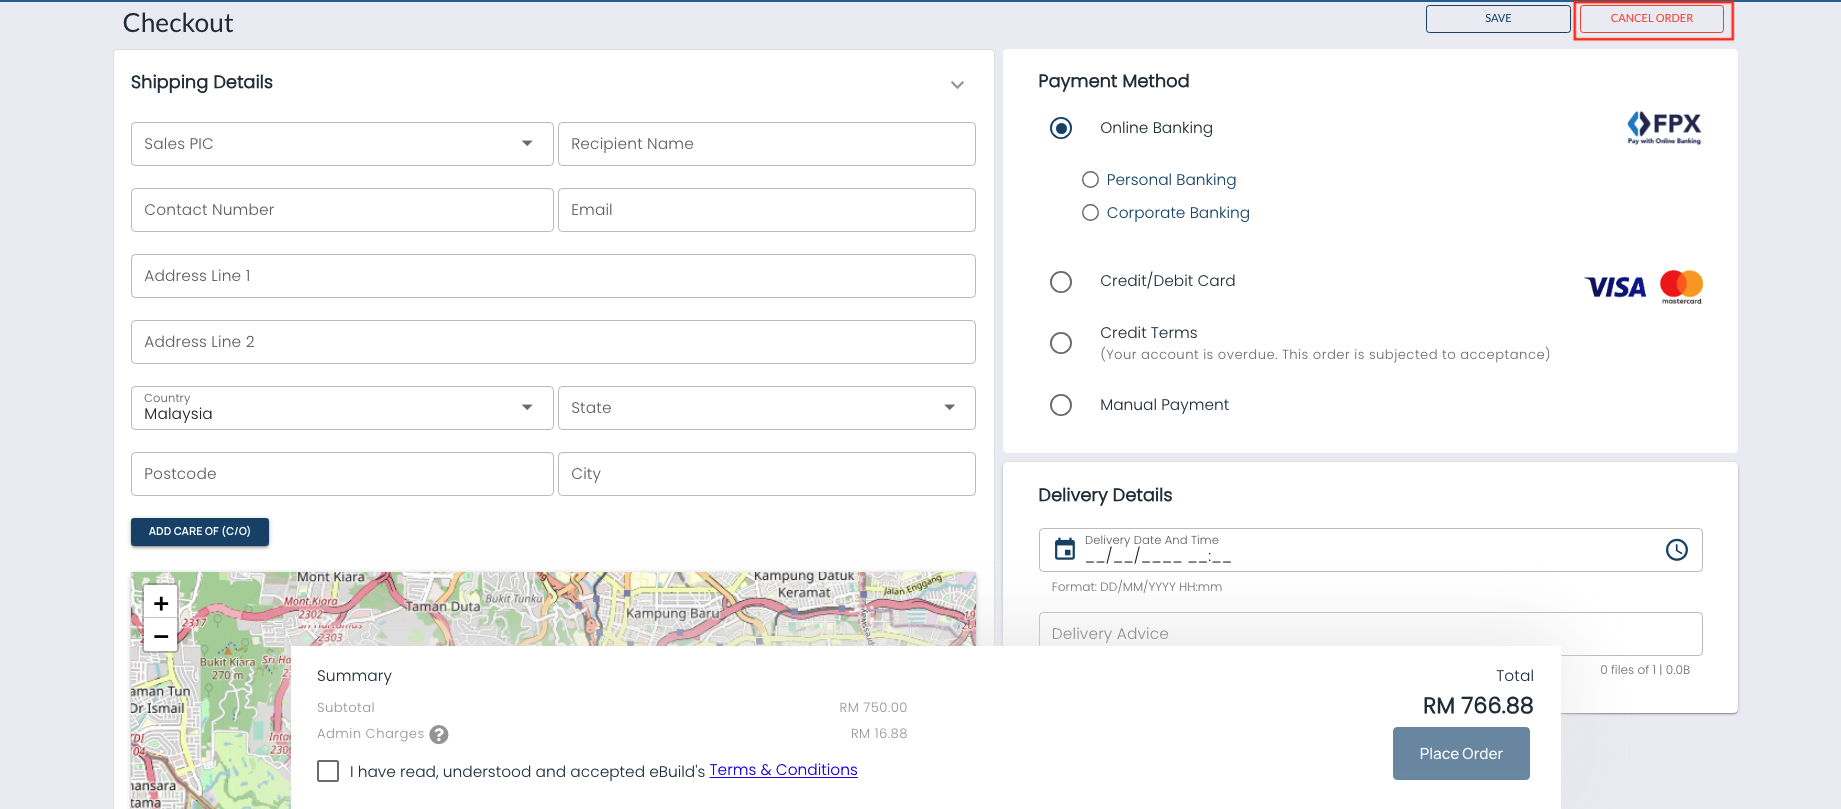Open the delivery date calendar icon
The width and height of the screenshot is (1841, 809).
point(1065,549)
